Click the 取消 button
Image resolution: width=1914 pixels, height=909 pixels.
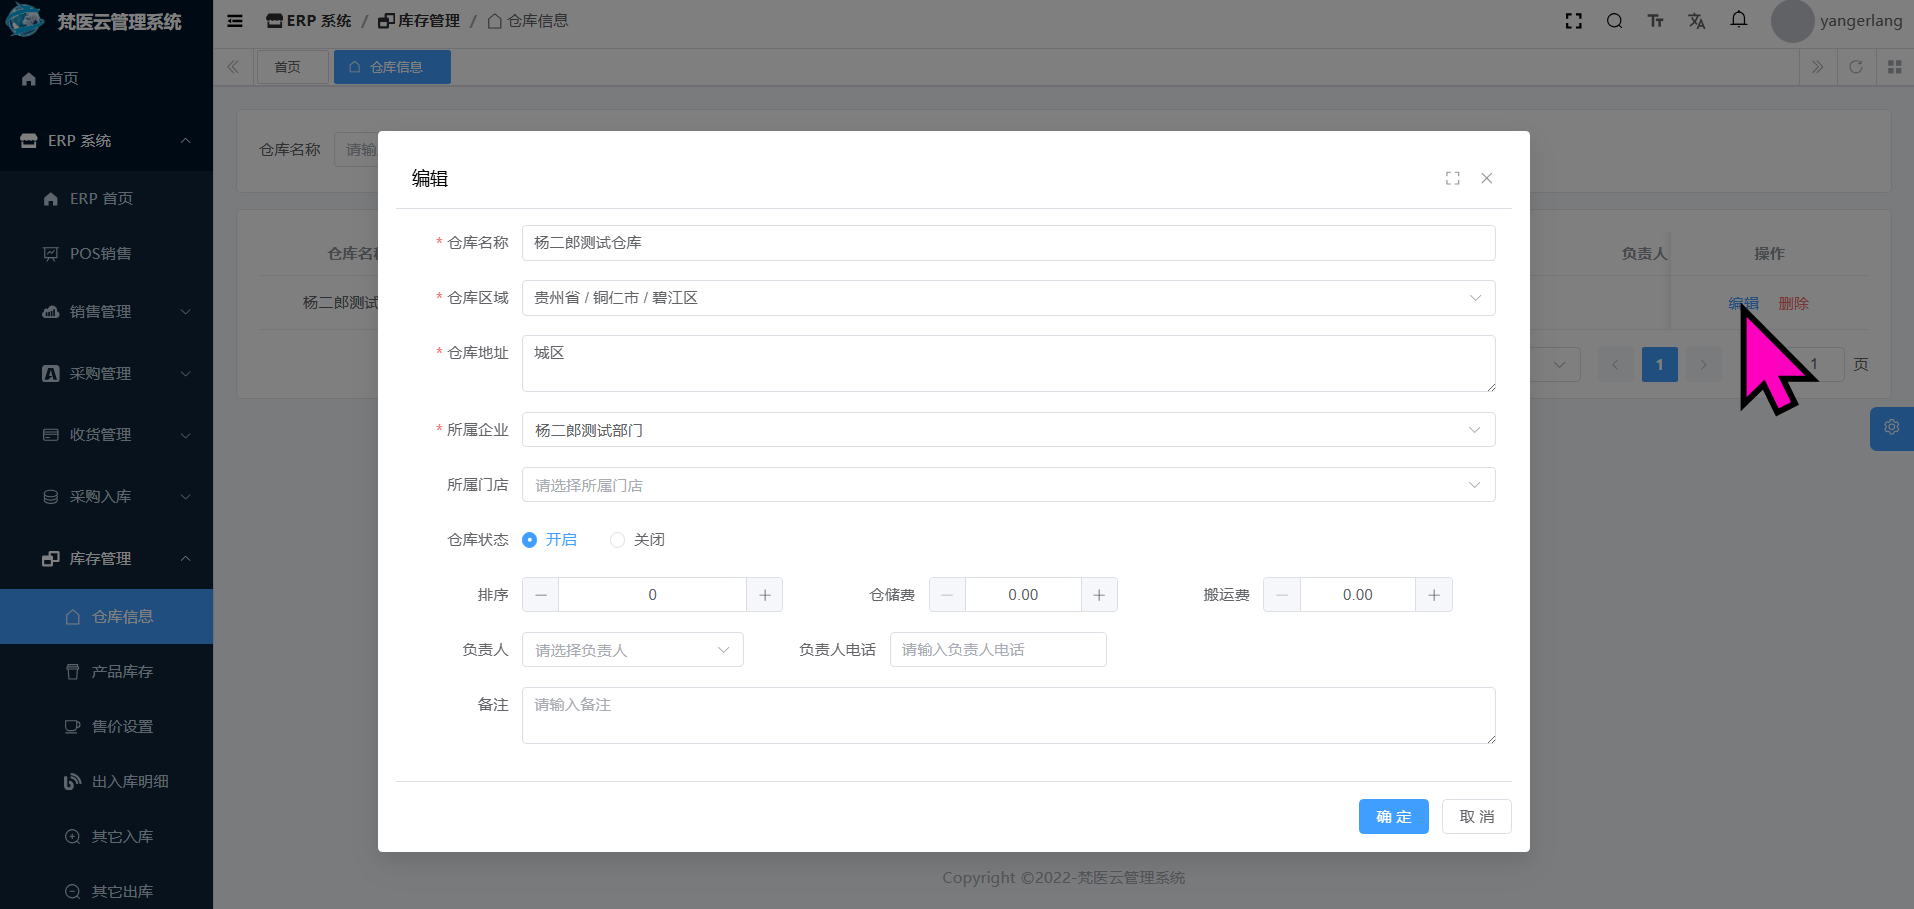1476,817
